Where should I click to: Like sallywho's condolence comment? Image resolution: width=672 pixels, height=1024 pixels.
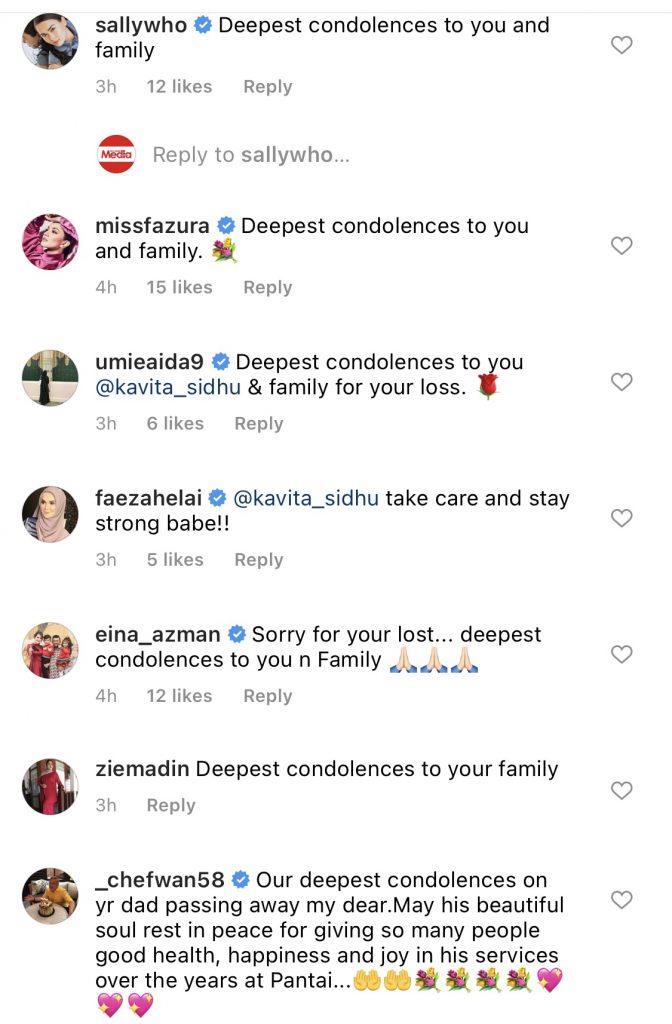(622, 45)
